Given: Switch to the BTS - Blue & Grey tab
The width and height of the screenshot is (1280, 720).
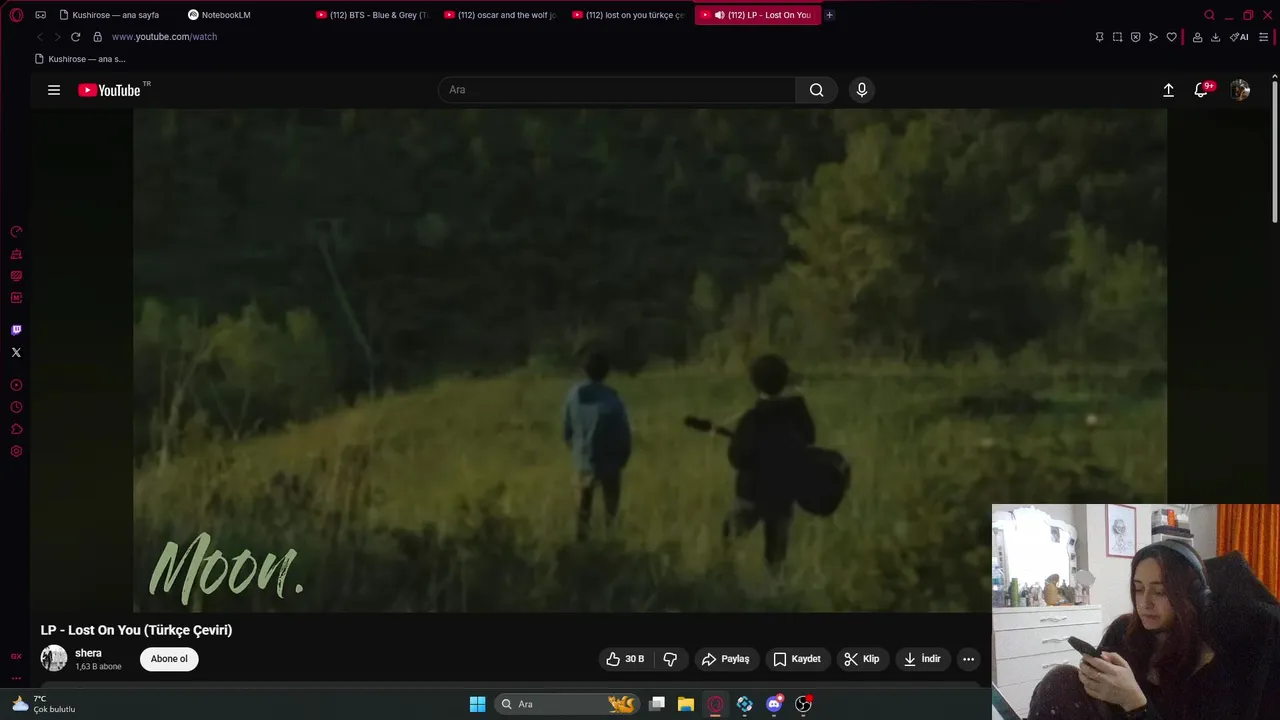Looking at the screenshot, I should [x=373, y=15].
